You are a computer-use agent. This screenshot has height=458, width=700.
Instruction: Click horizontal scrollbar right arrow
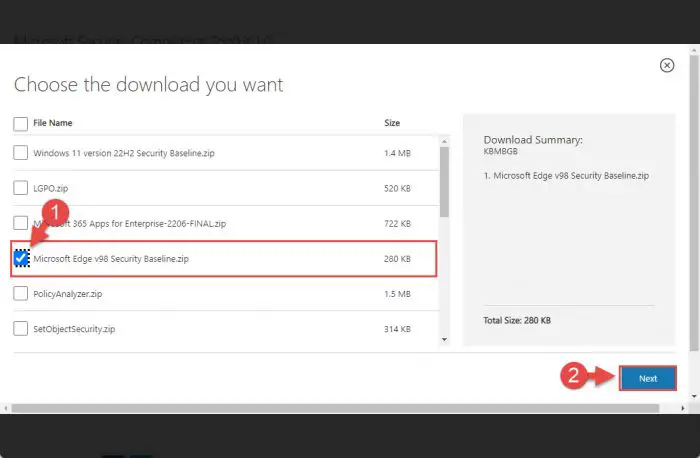(683, 408)
